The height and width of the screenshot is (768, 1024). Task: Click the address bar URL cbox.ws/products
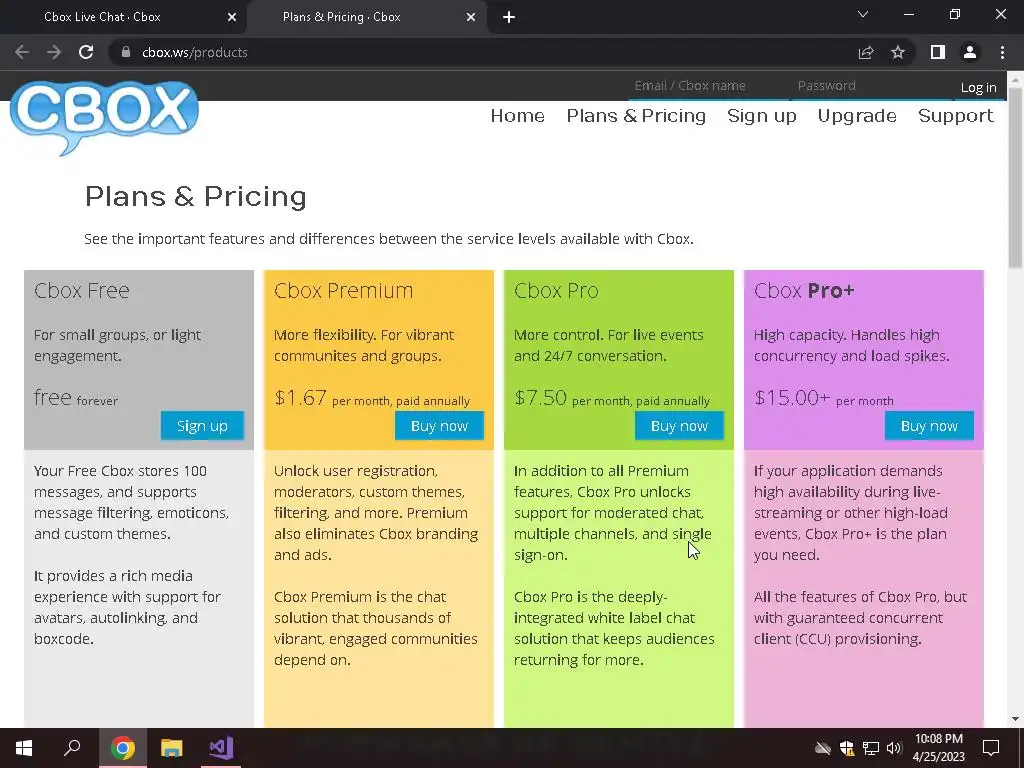tap(195, 52)
